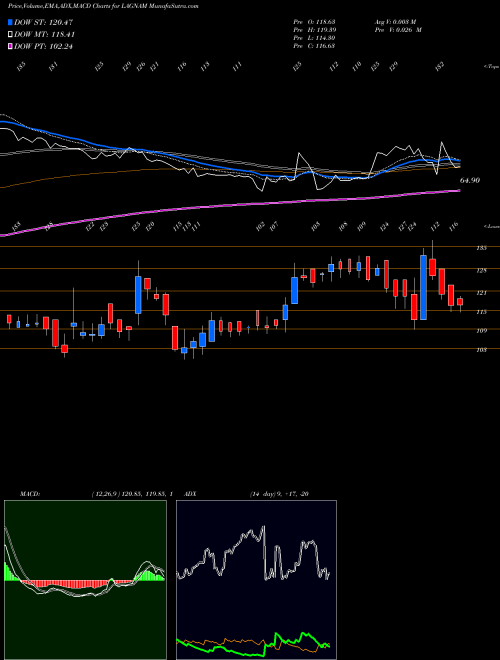The width and height of the screenshot is (500, 660).
Task: Click the 64.90 label beside the magenta line
Action: coord(470,180)
